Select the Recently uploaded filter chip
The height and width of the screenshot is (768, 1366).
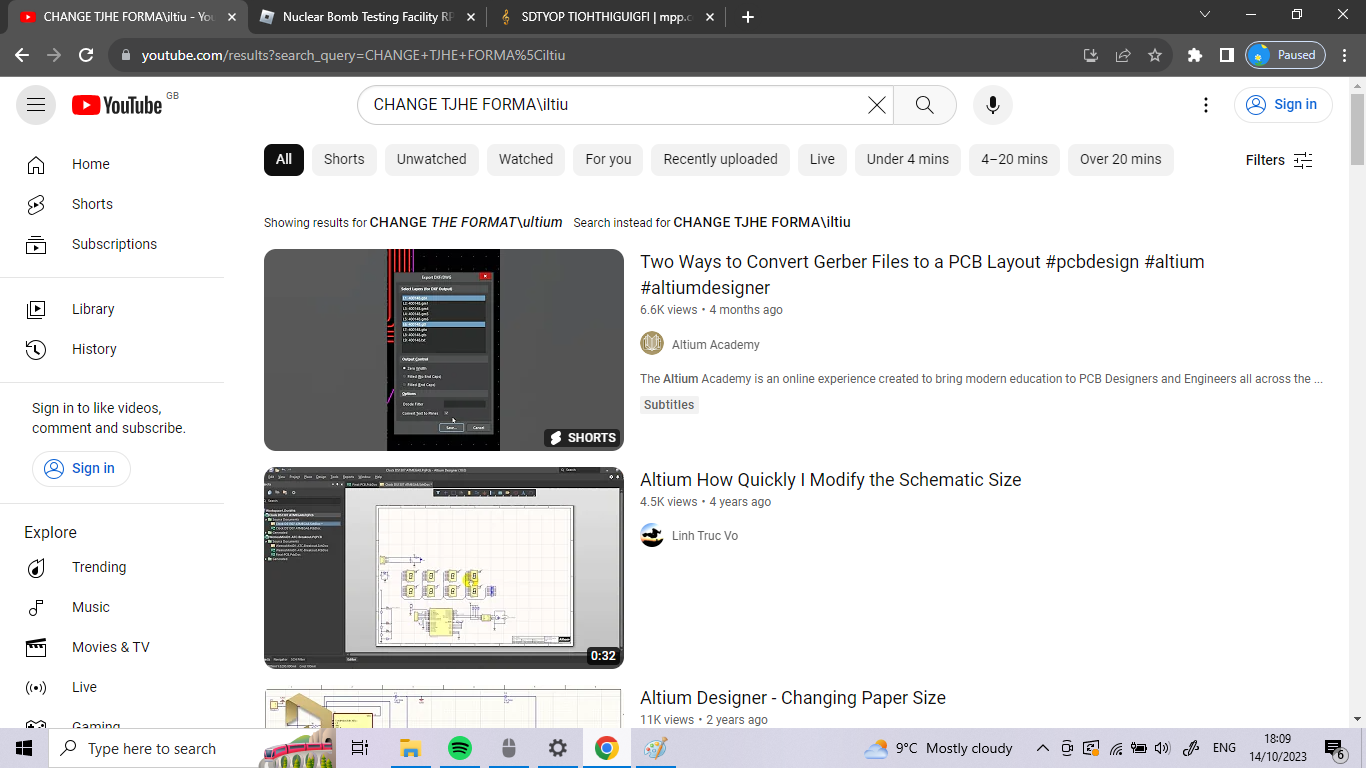[721, 159]
